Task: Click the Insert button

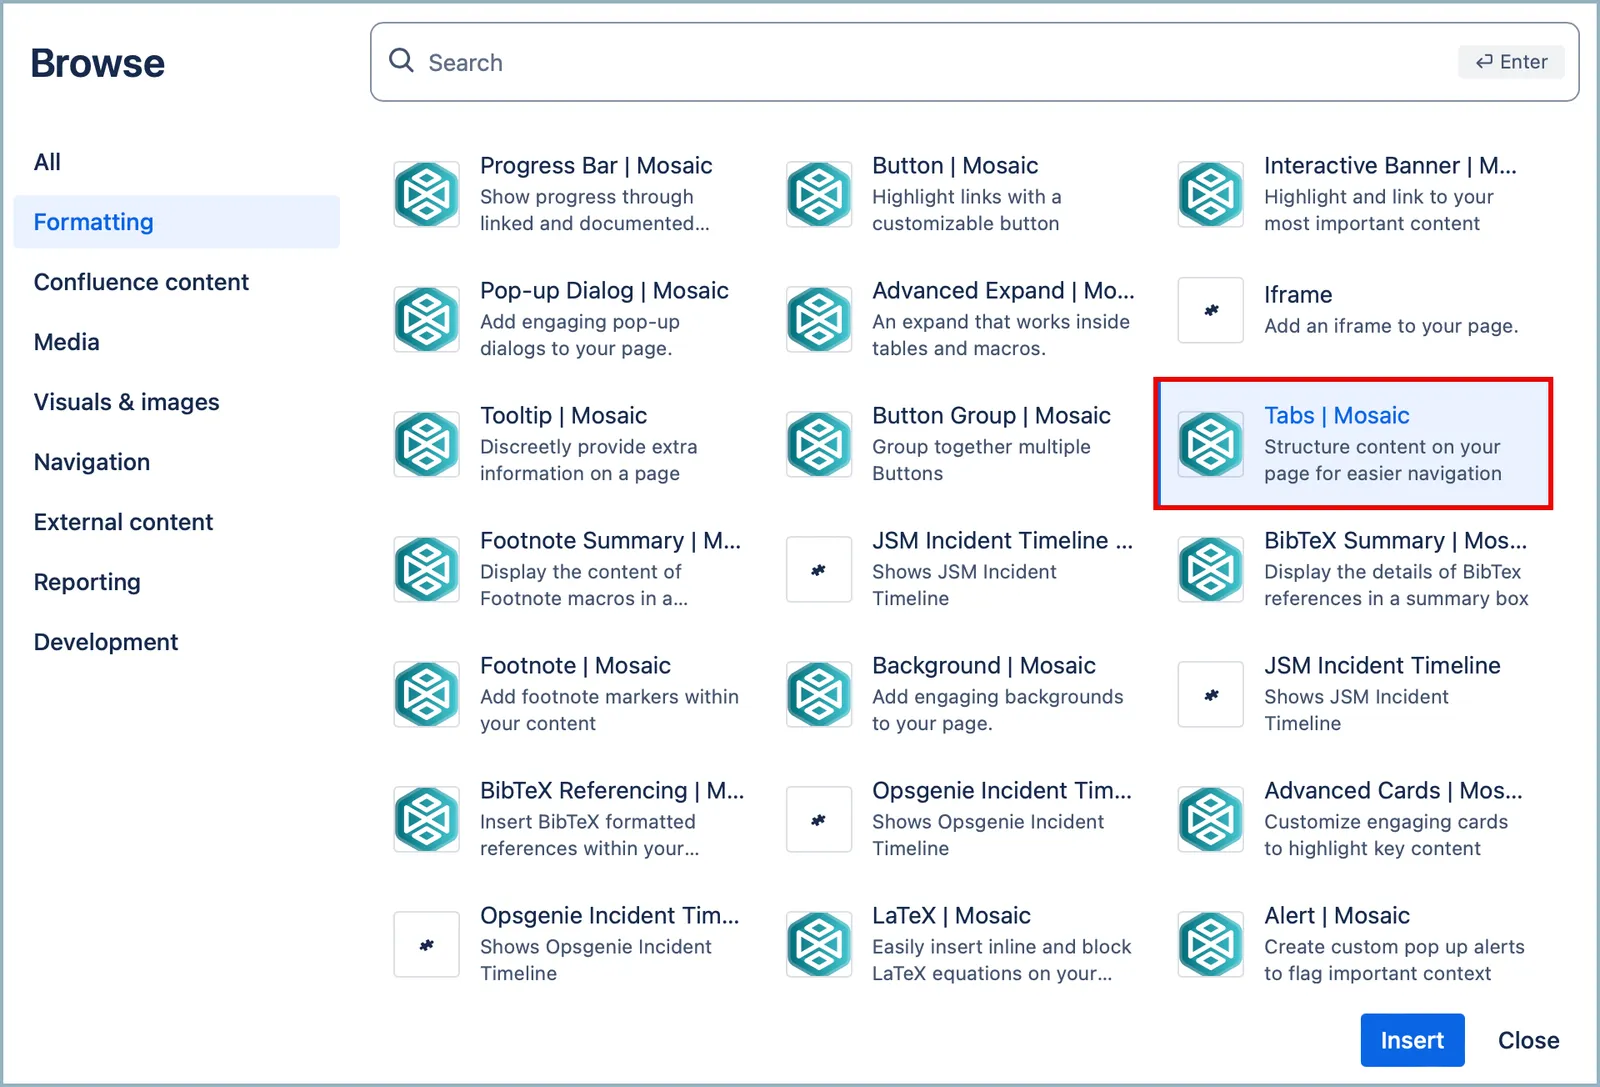Action: (x=1412, y=1040)
